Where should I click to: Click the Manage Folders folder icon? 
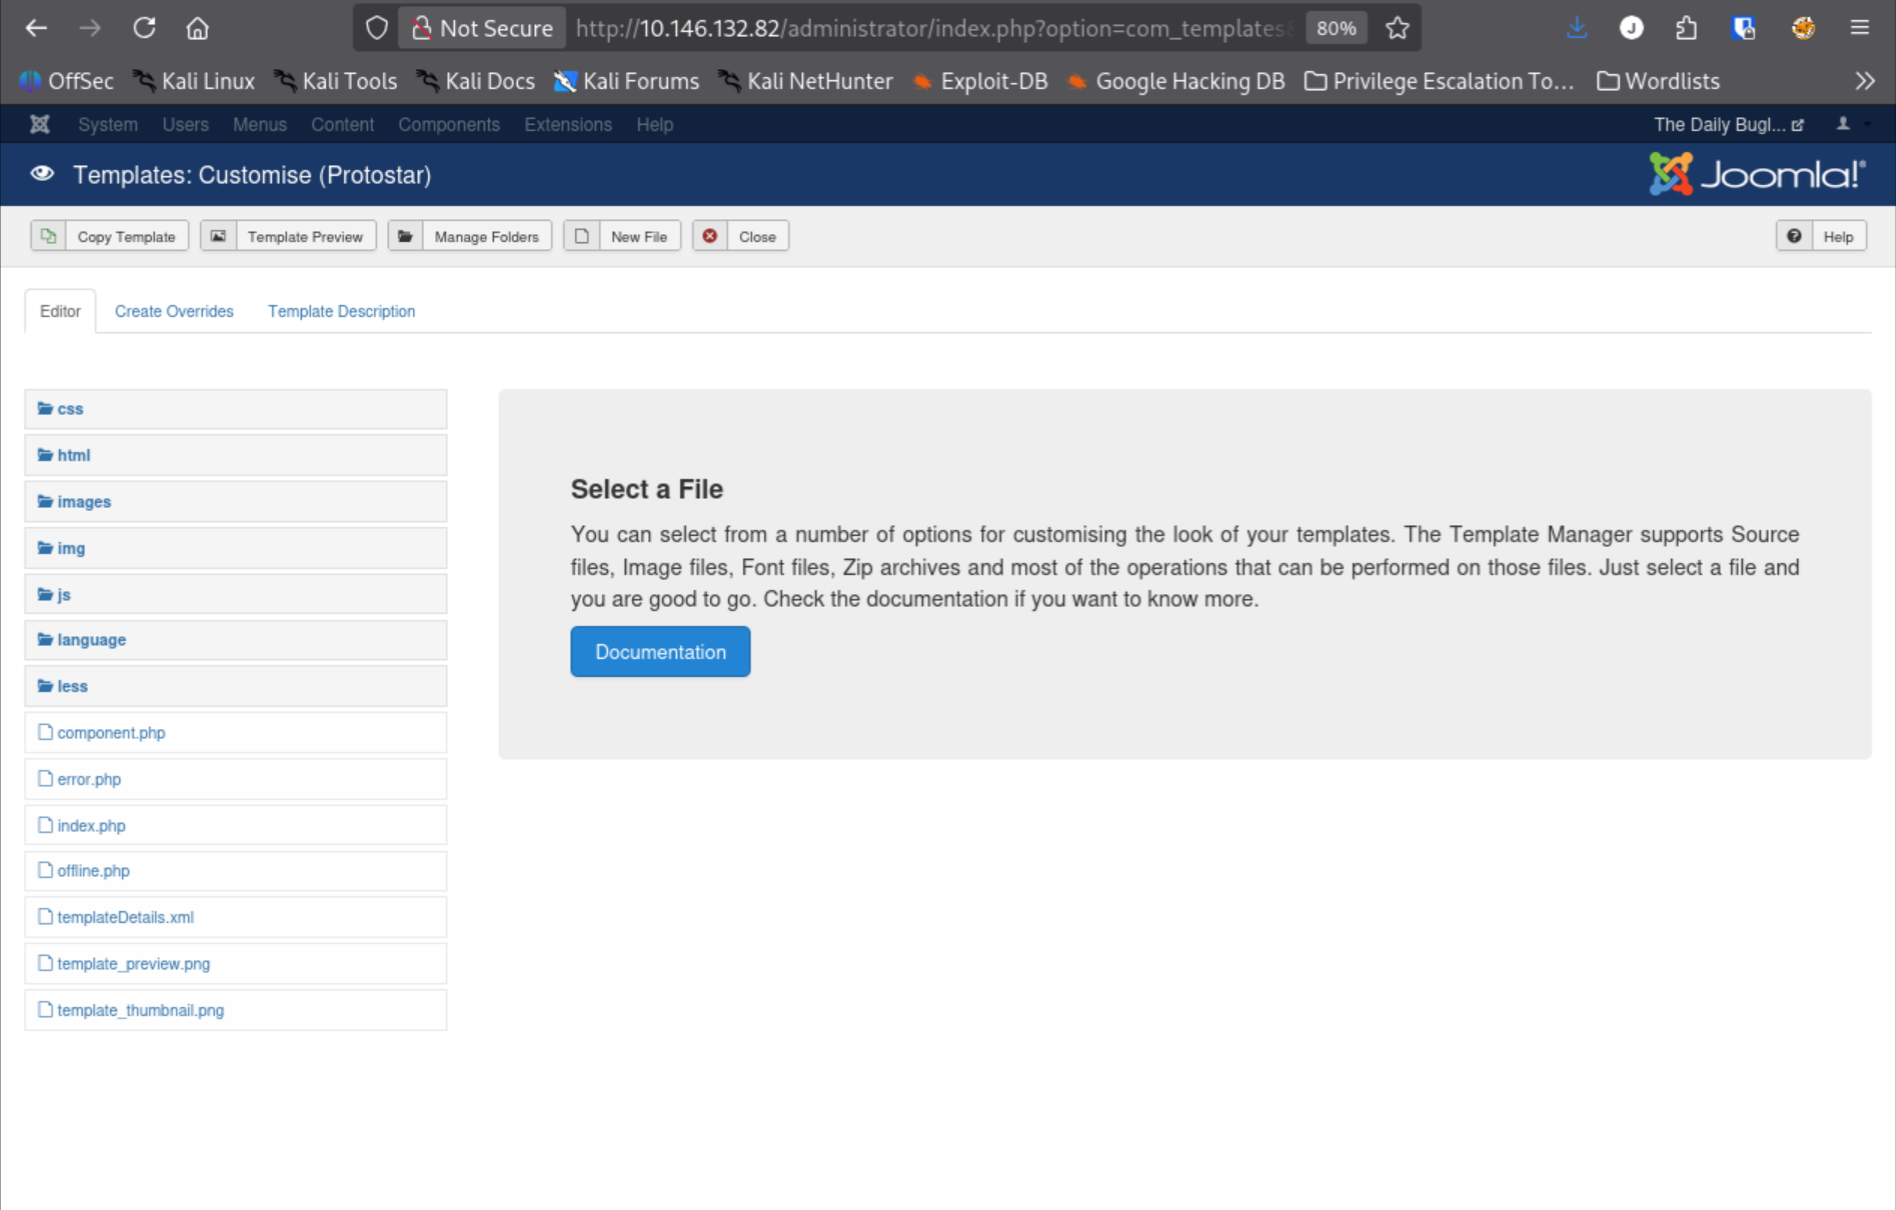pos(405,236)
